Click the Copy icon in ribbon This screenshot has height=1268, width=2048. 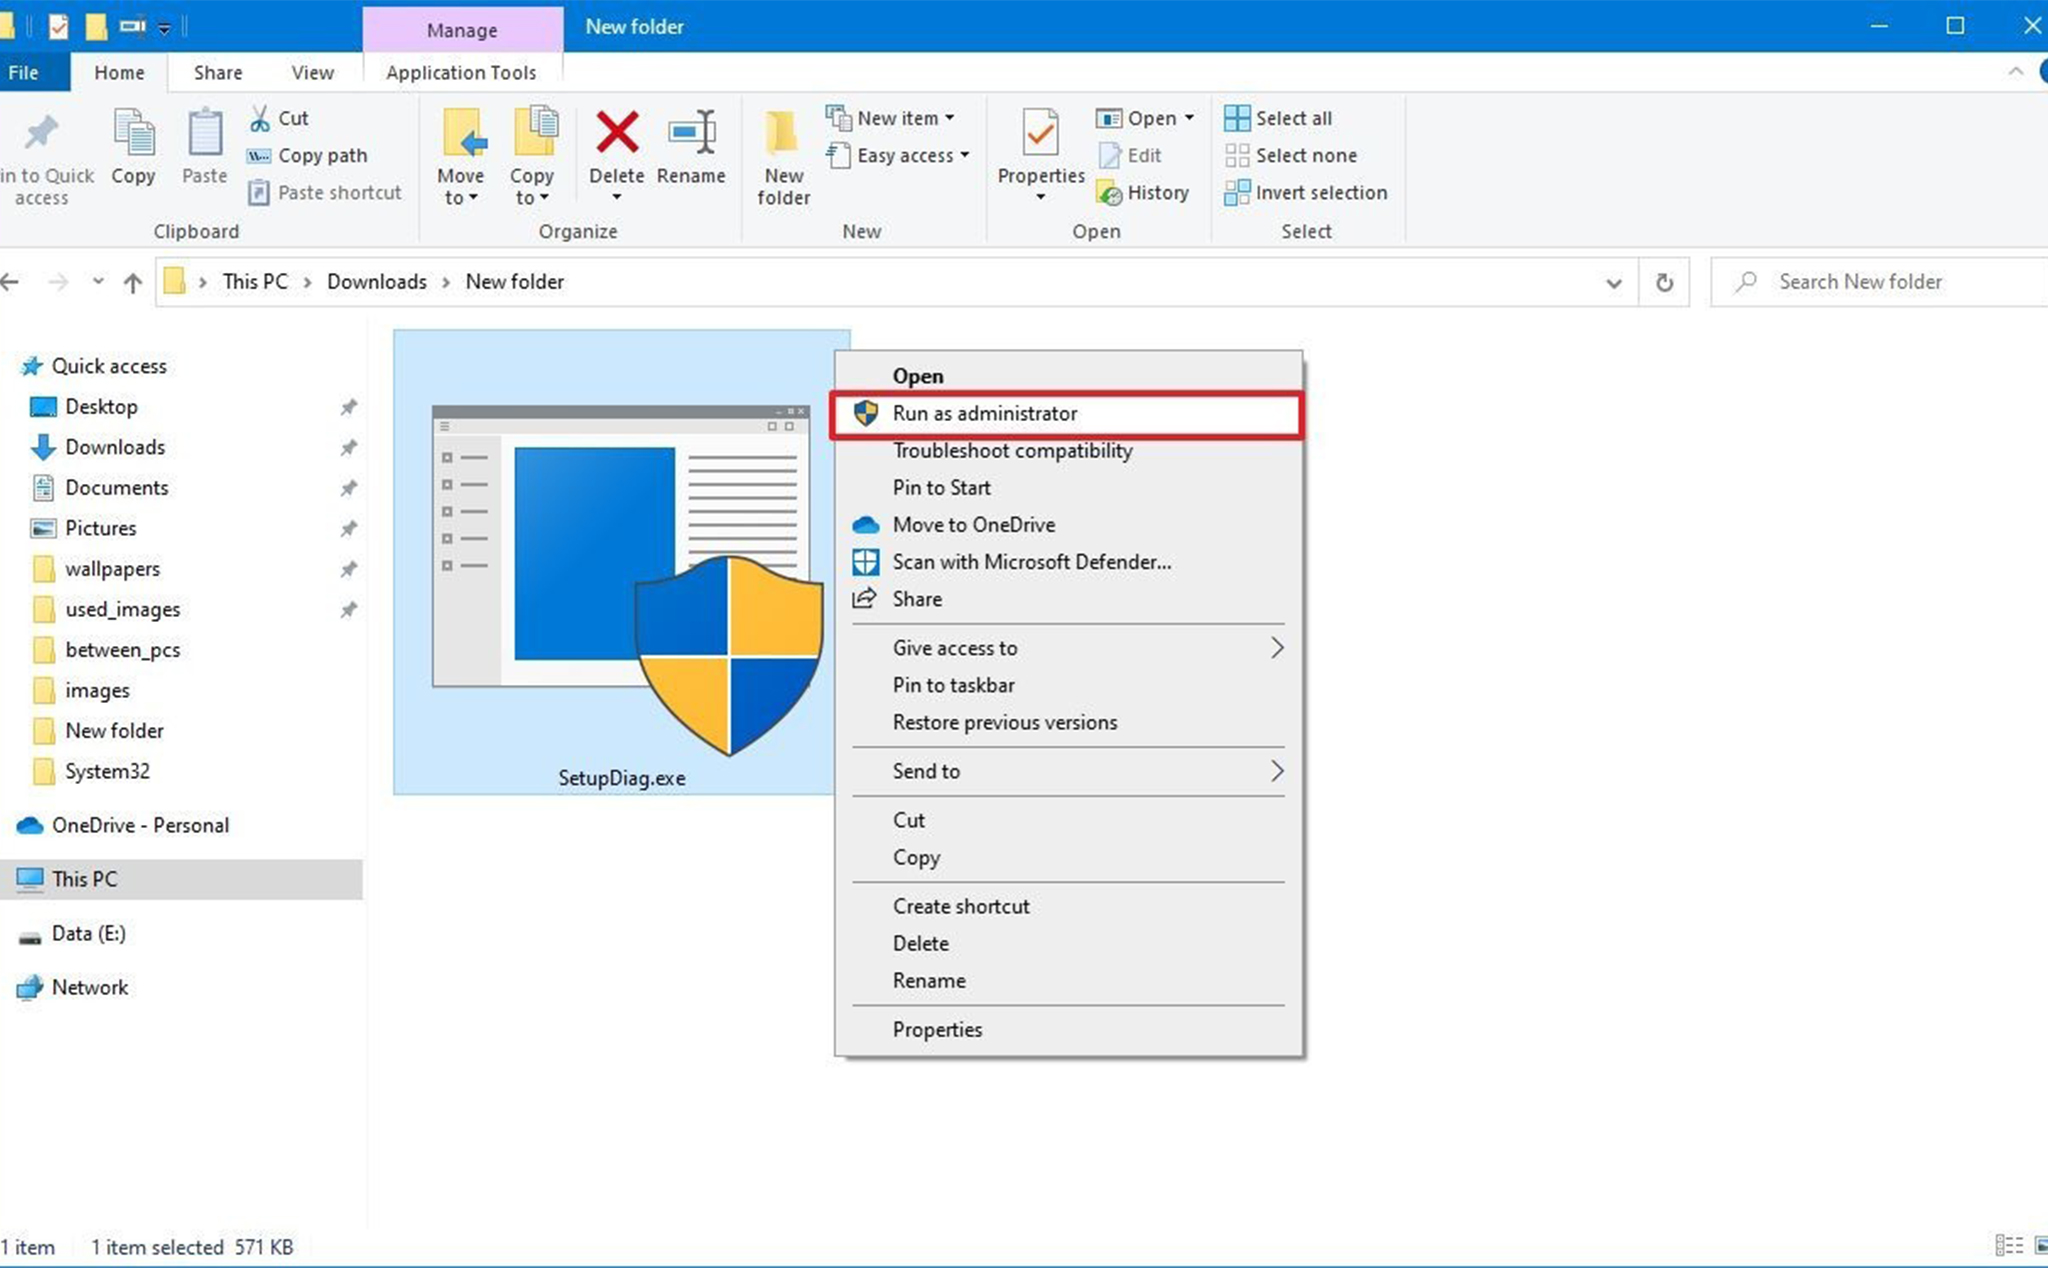[133, 132]
